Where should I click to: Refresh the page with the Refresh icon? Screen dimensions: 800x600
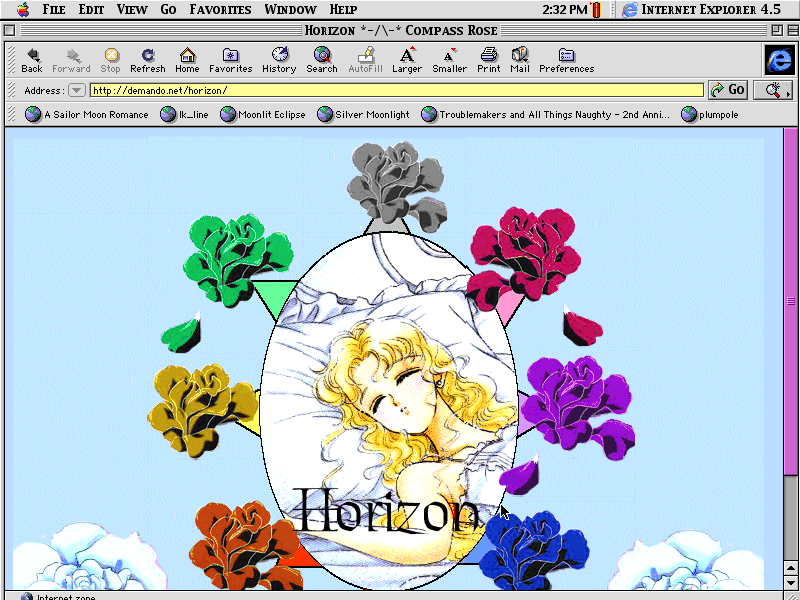click(x=148, y=59)
